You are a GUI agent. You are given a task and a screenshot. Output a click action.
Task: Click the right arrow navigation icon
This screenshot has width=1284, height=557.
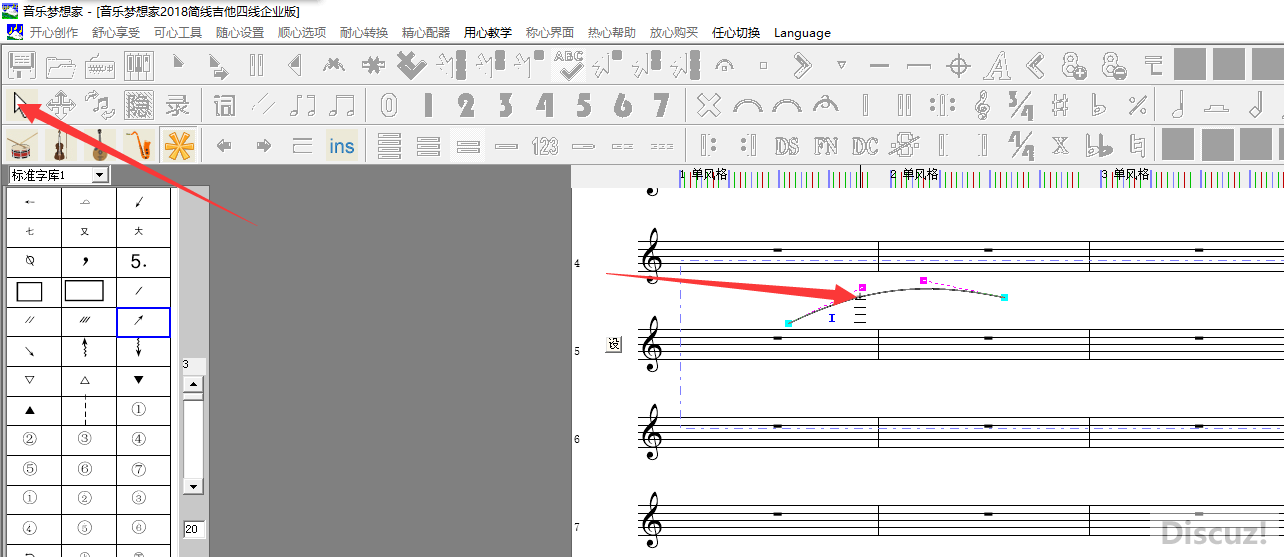coord(264,146)
